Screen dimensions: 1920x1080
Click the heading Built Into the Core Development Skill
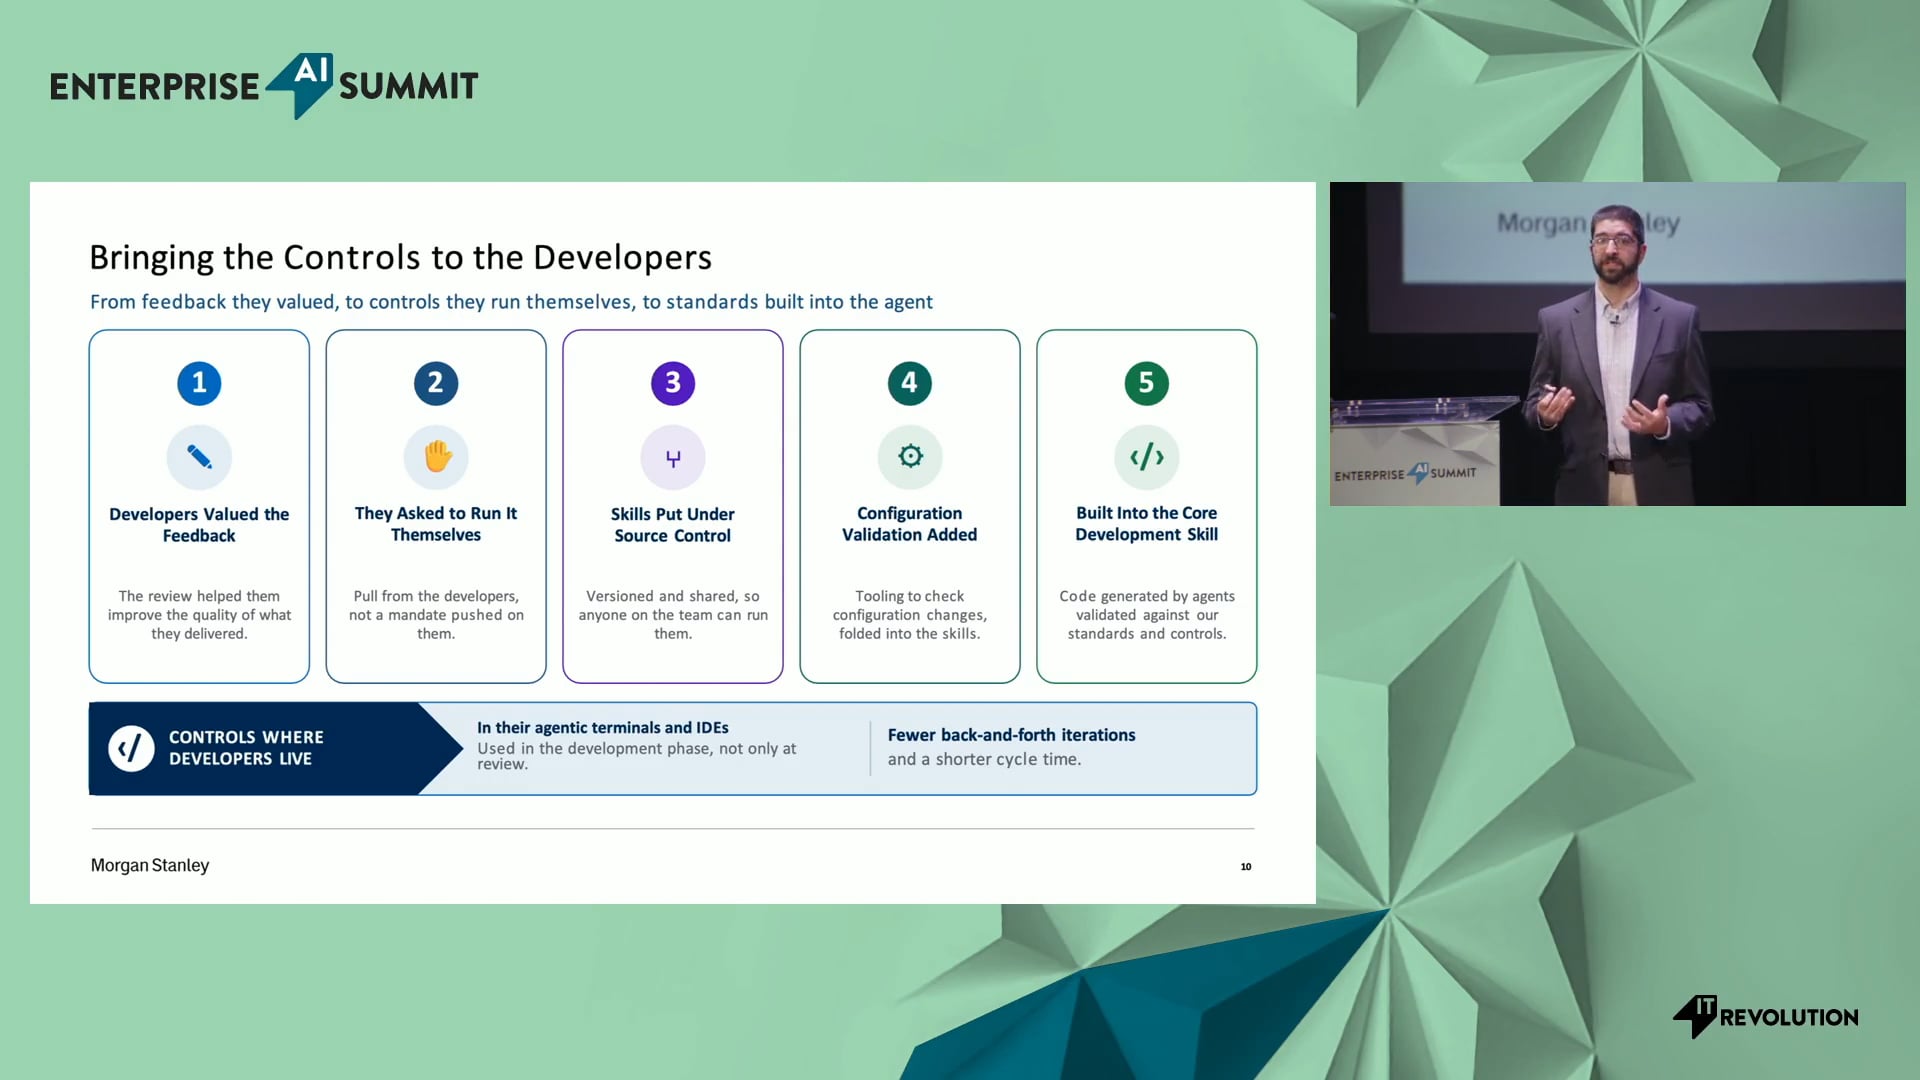pos(1147,523)
